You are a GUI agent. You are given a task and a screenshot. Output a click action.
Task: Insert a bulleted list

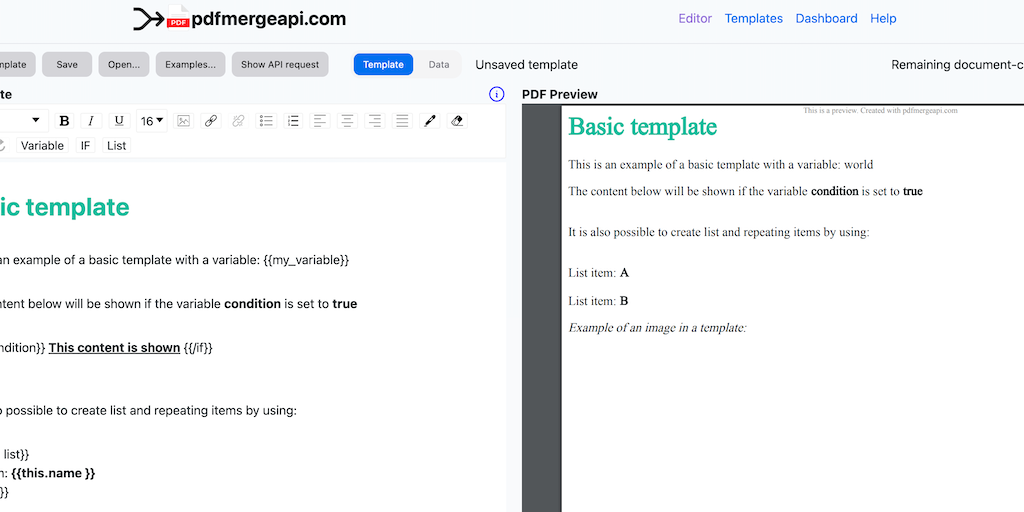266,121
